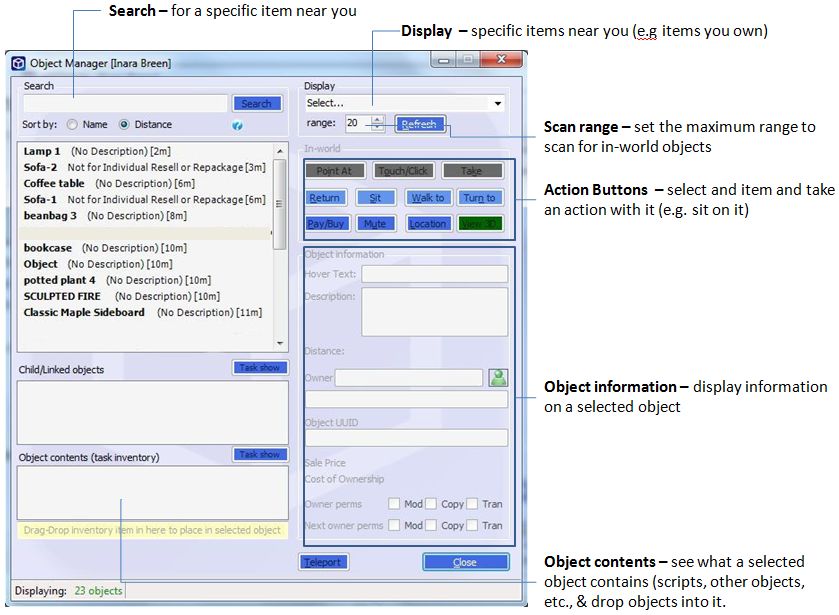Click the Teleport button

click(x=323, y=562)
